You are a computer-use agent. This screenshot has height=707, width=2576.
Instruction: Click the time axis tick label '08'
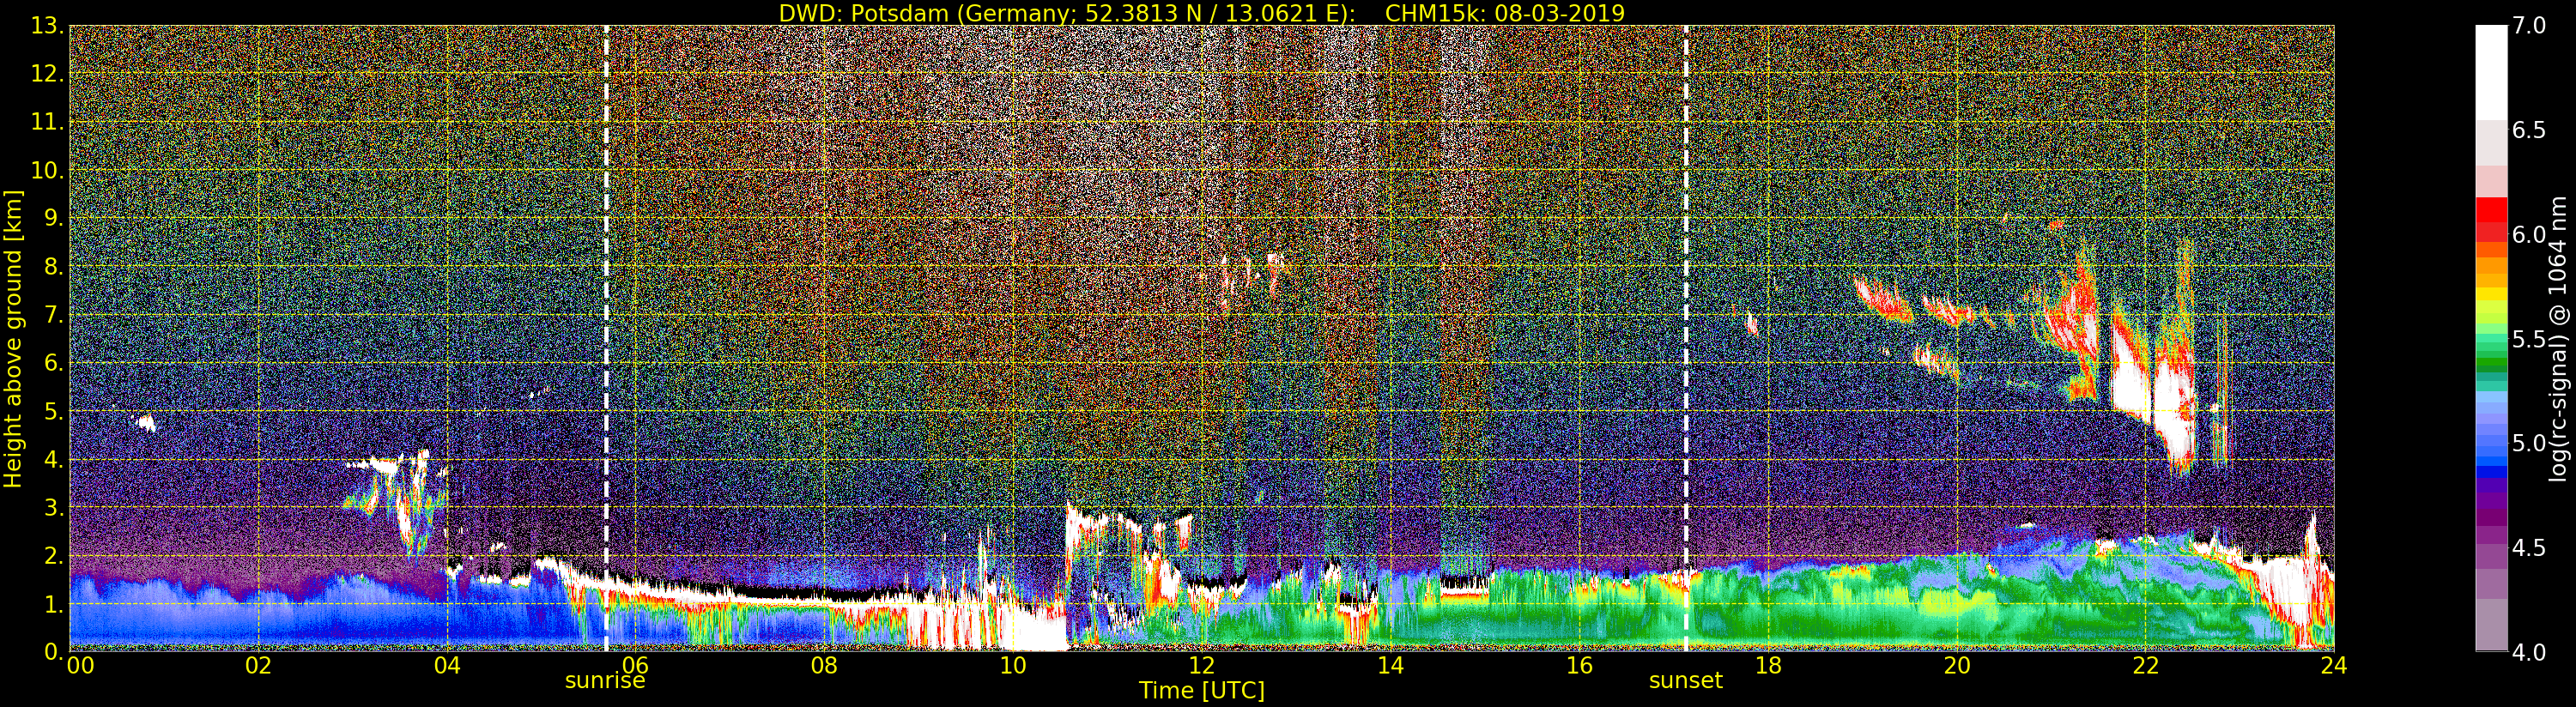[x=824, y=666]
